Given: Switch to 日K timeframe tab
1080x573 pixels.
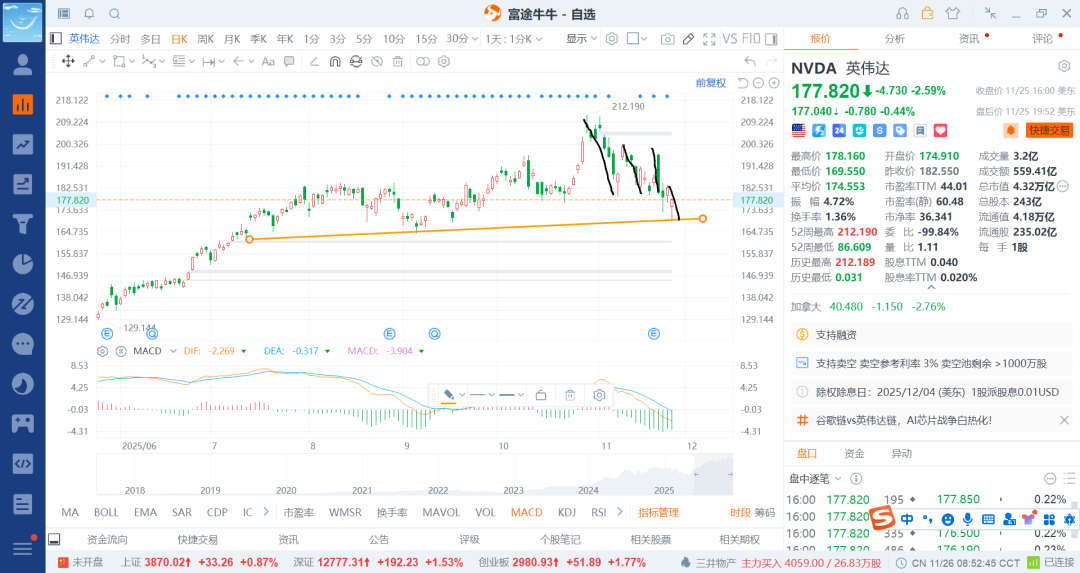Looking at the screenshot, I should tap(179, 39).
